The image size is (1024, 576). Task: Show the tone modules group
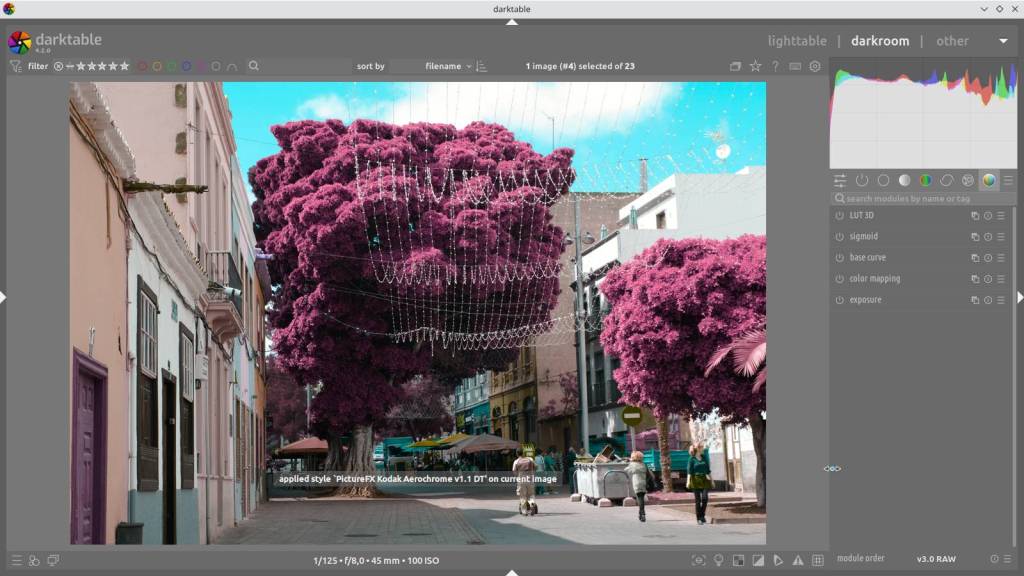click(x=904, y=180)
